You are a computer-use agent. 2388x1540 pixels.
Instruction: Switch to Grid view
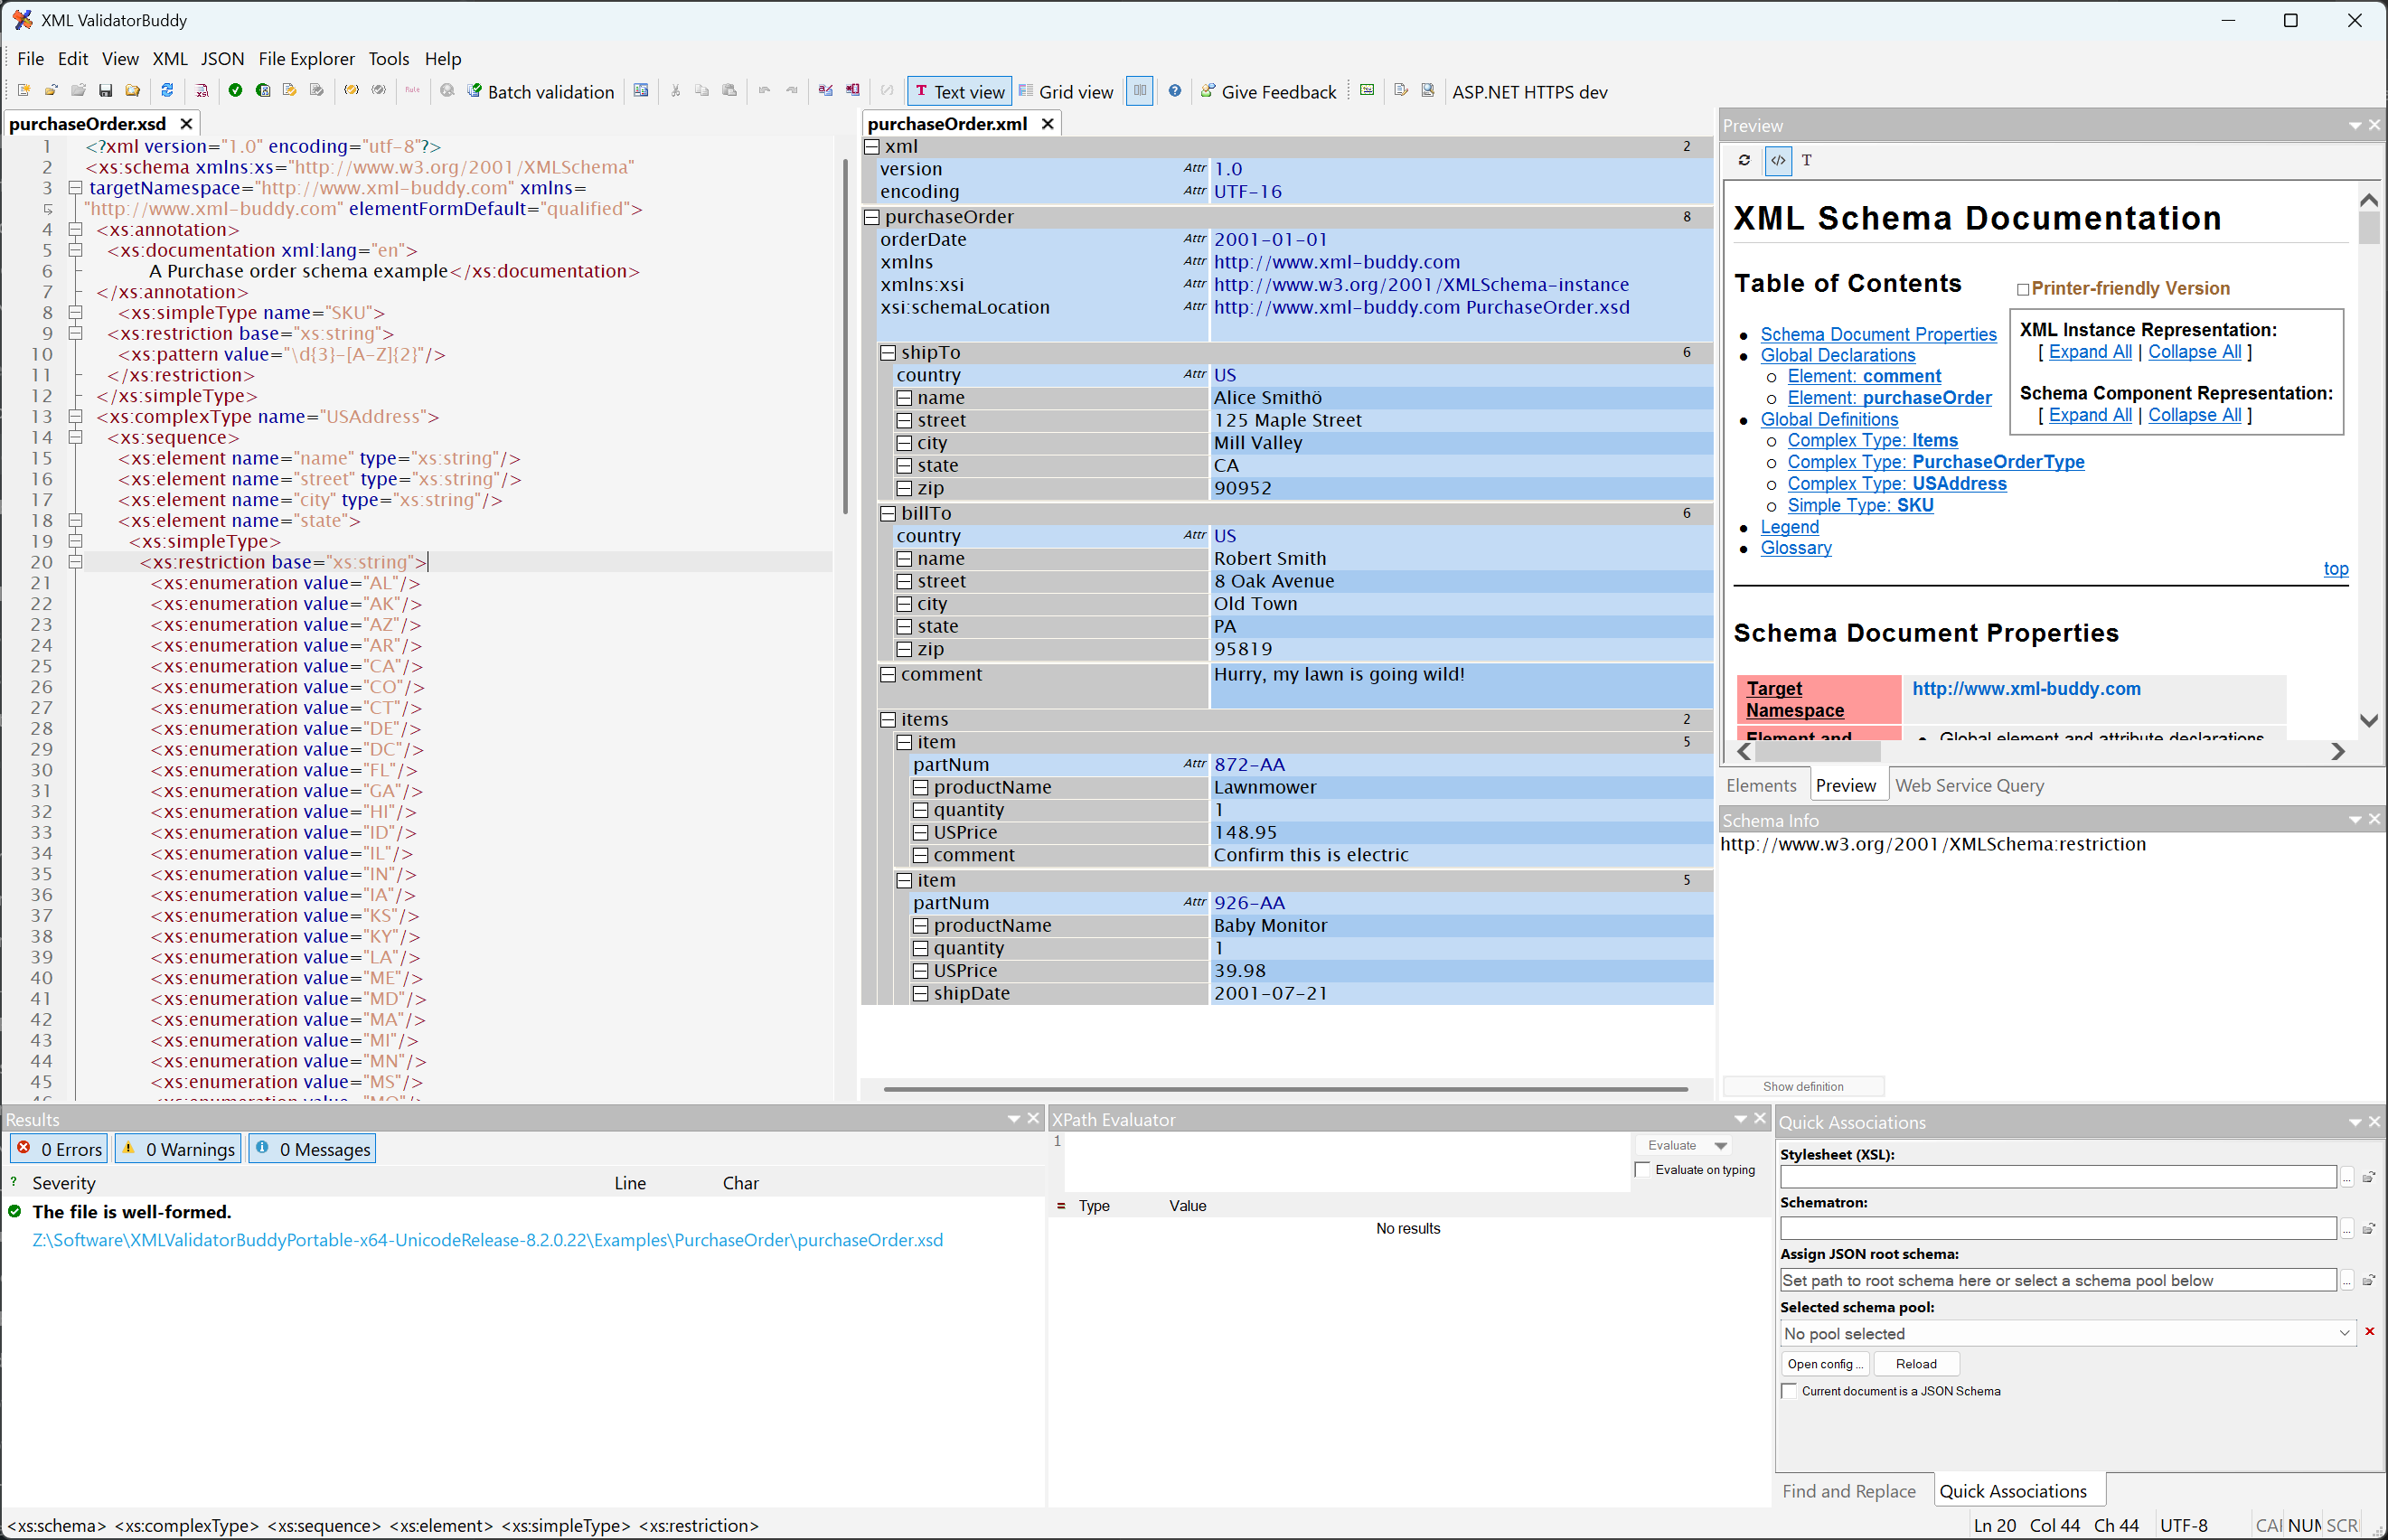(x=1066, y=92)
